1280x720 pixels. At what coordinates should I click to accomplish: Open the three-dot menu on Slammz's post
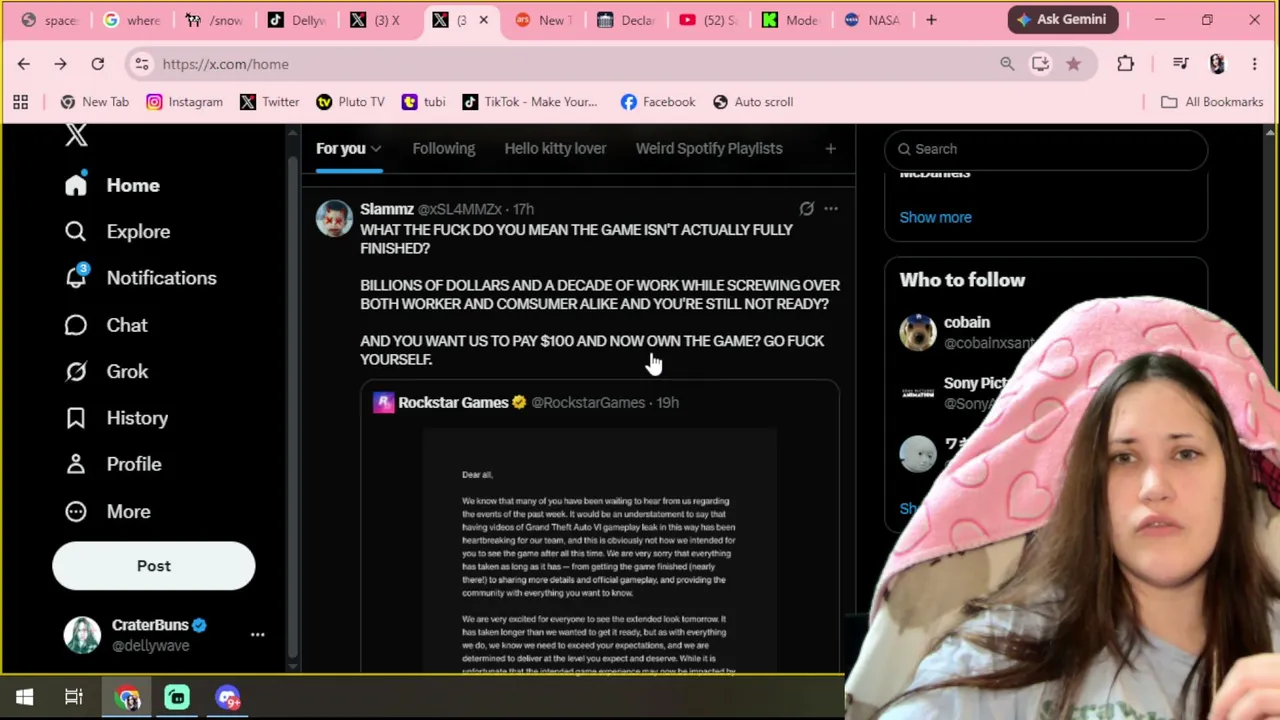831,209
